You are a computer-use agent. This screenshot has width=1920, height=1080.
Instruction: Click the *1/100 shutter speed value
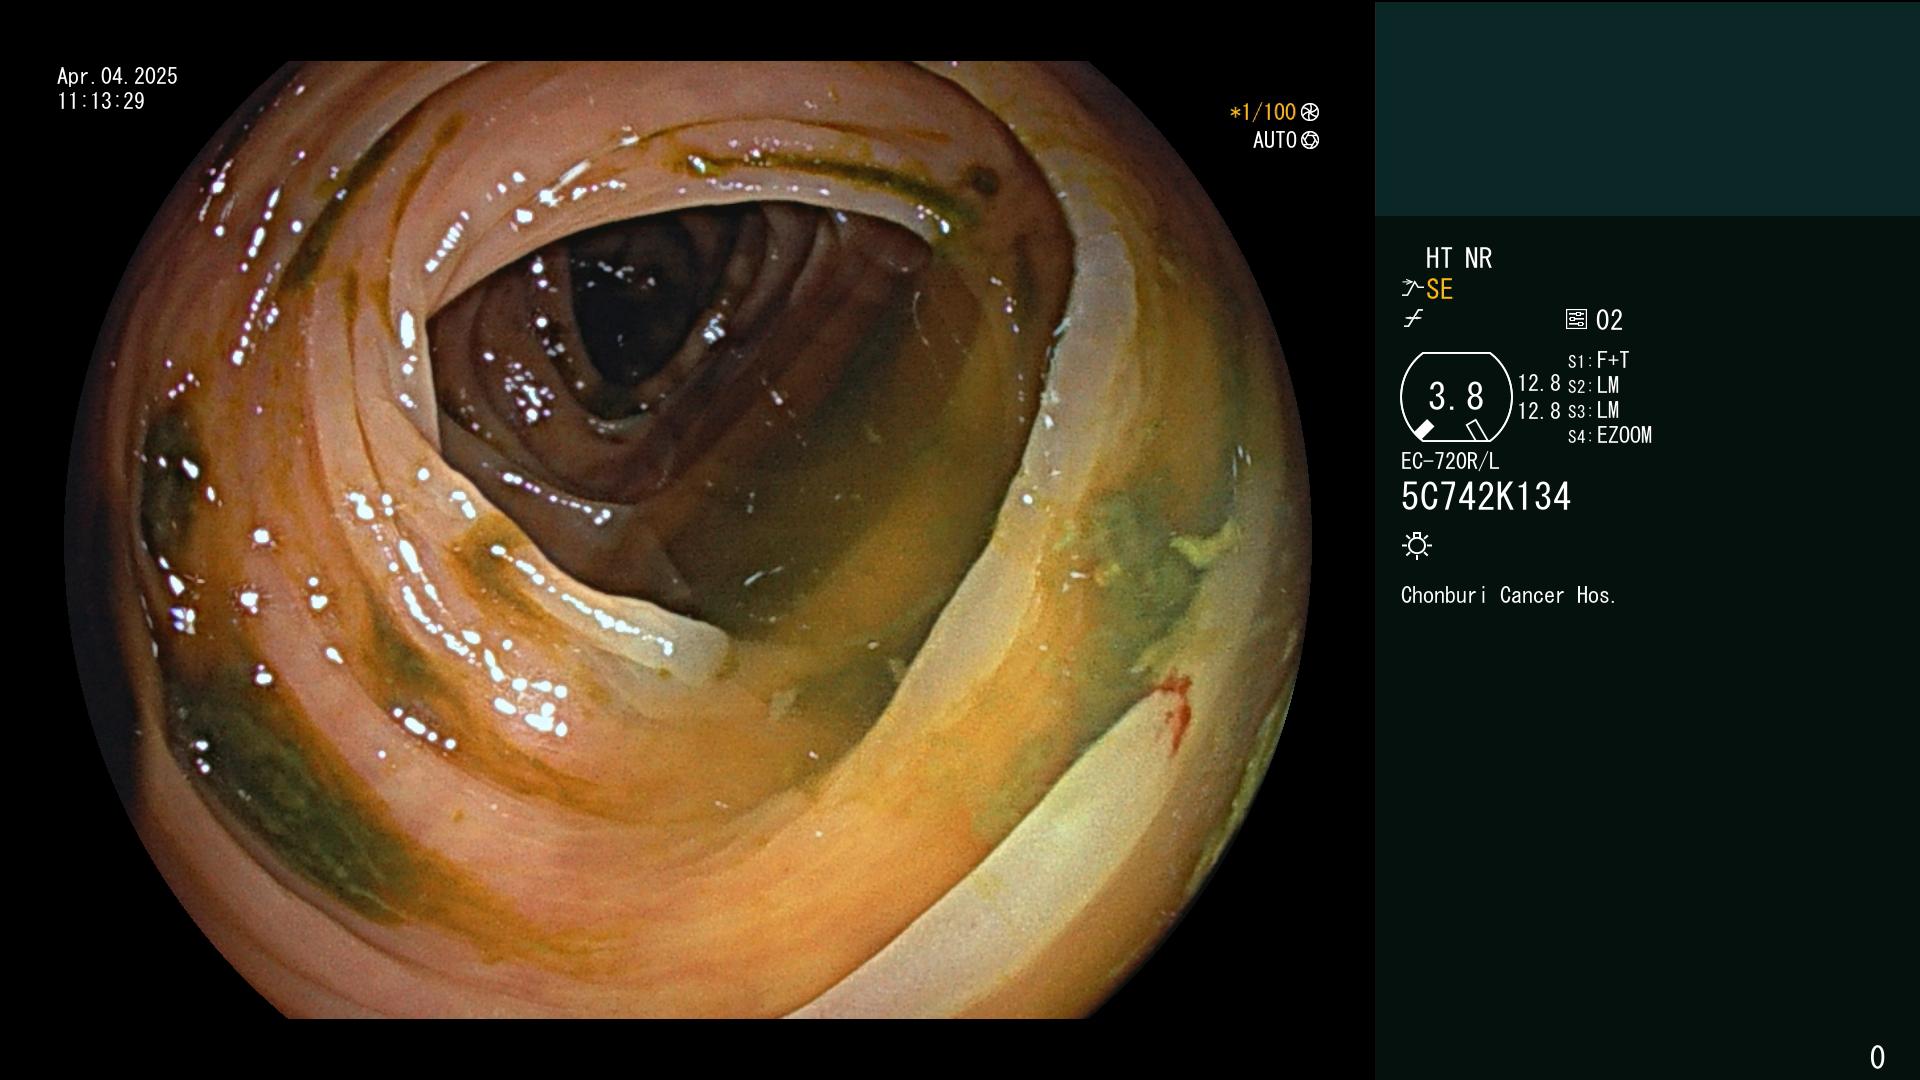click(1262, 112)
